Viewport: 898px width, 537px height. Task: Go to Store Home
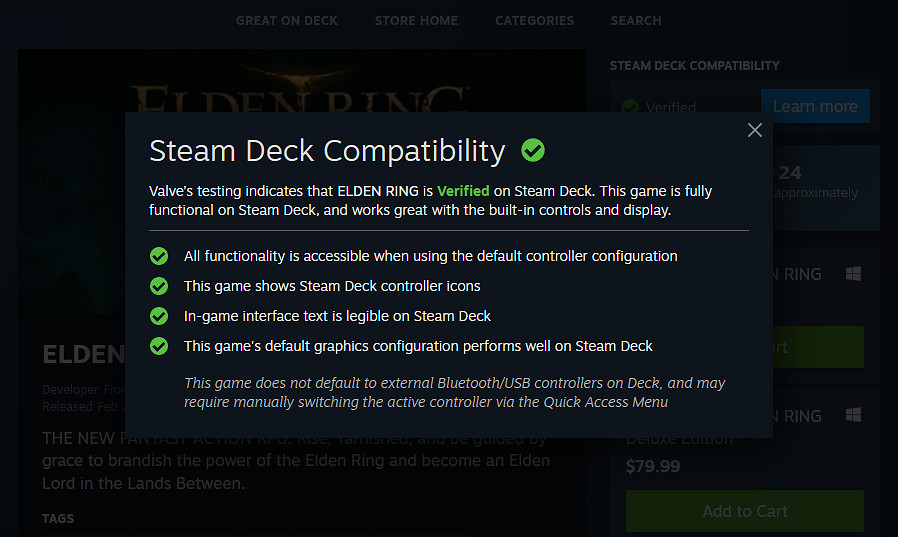(416, 20)
